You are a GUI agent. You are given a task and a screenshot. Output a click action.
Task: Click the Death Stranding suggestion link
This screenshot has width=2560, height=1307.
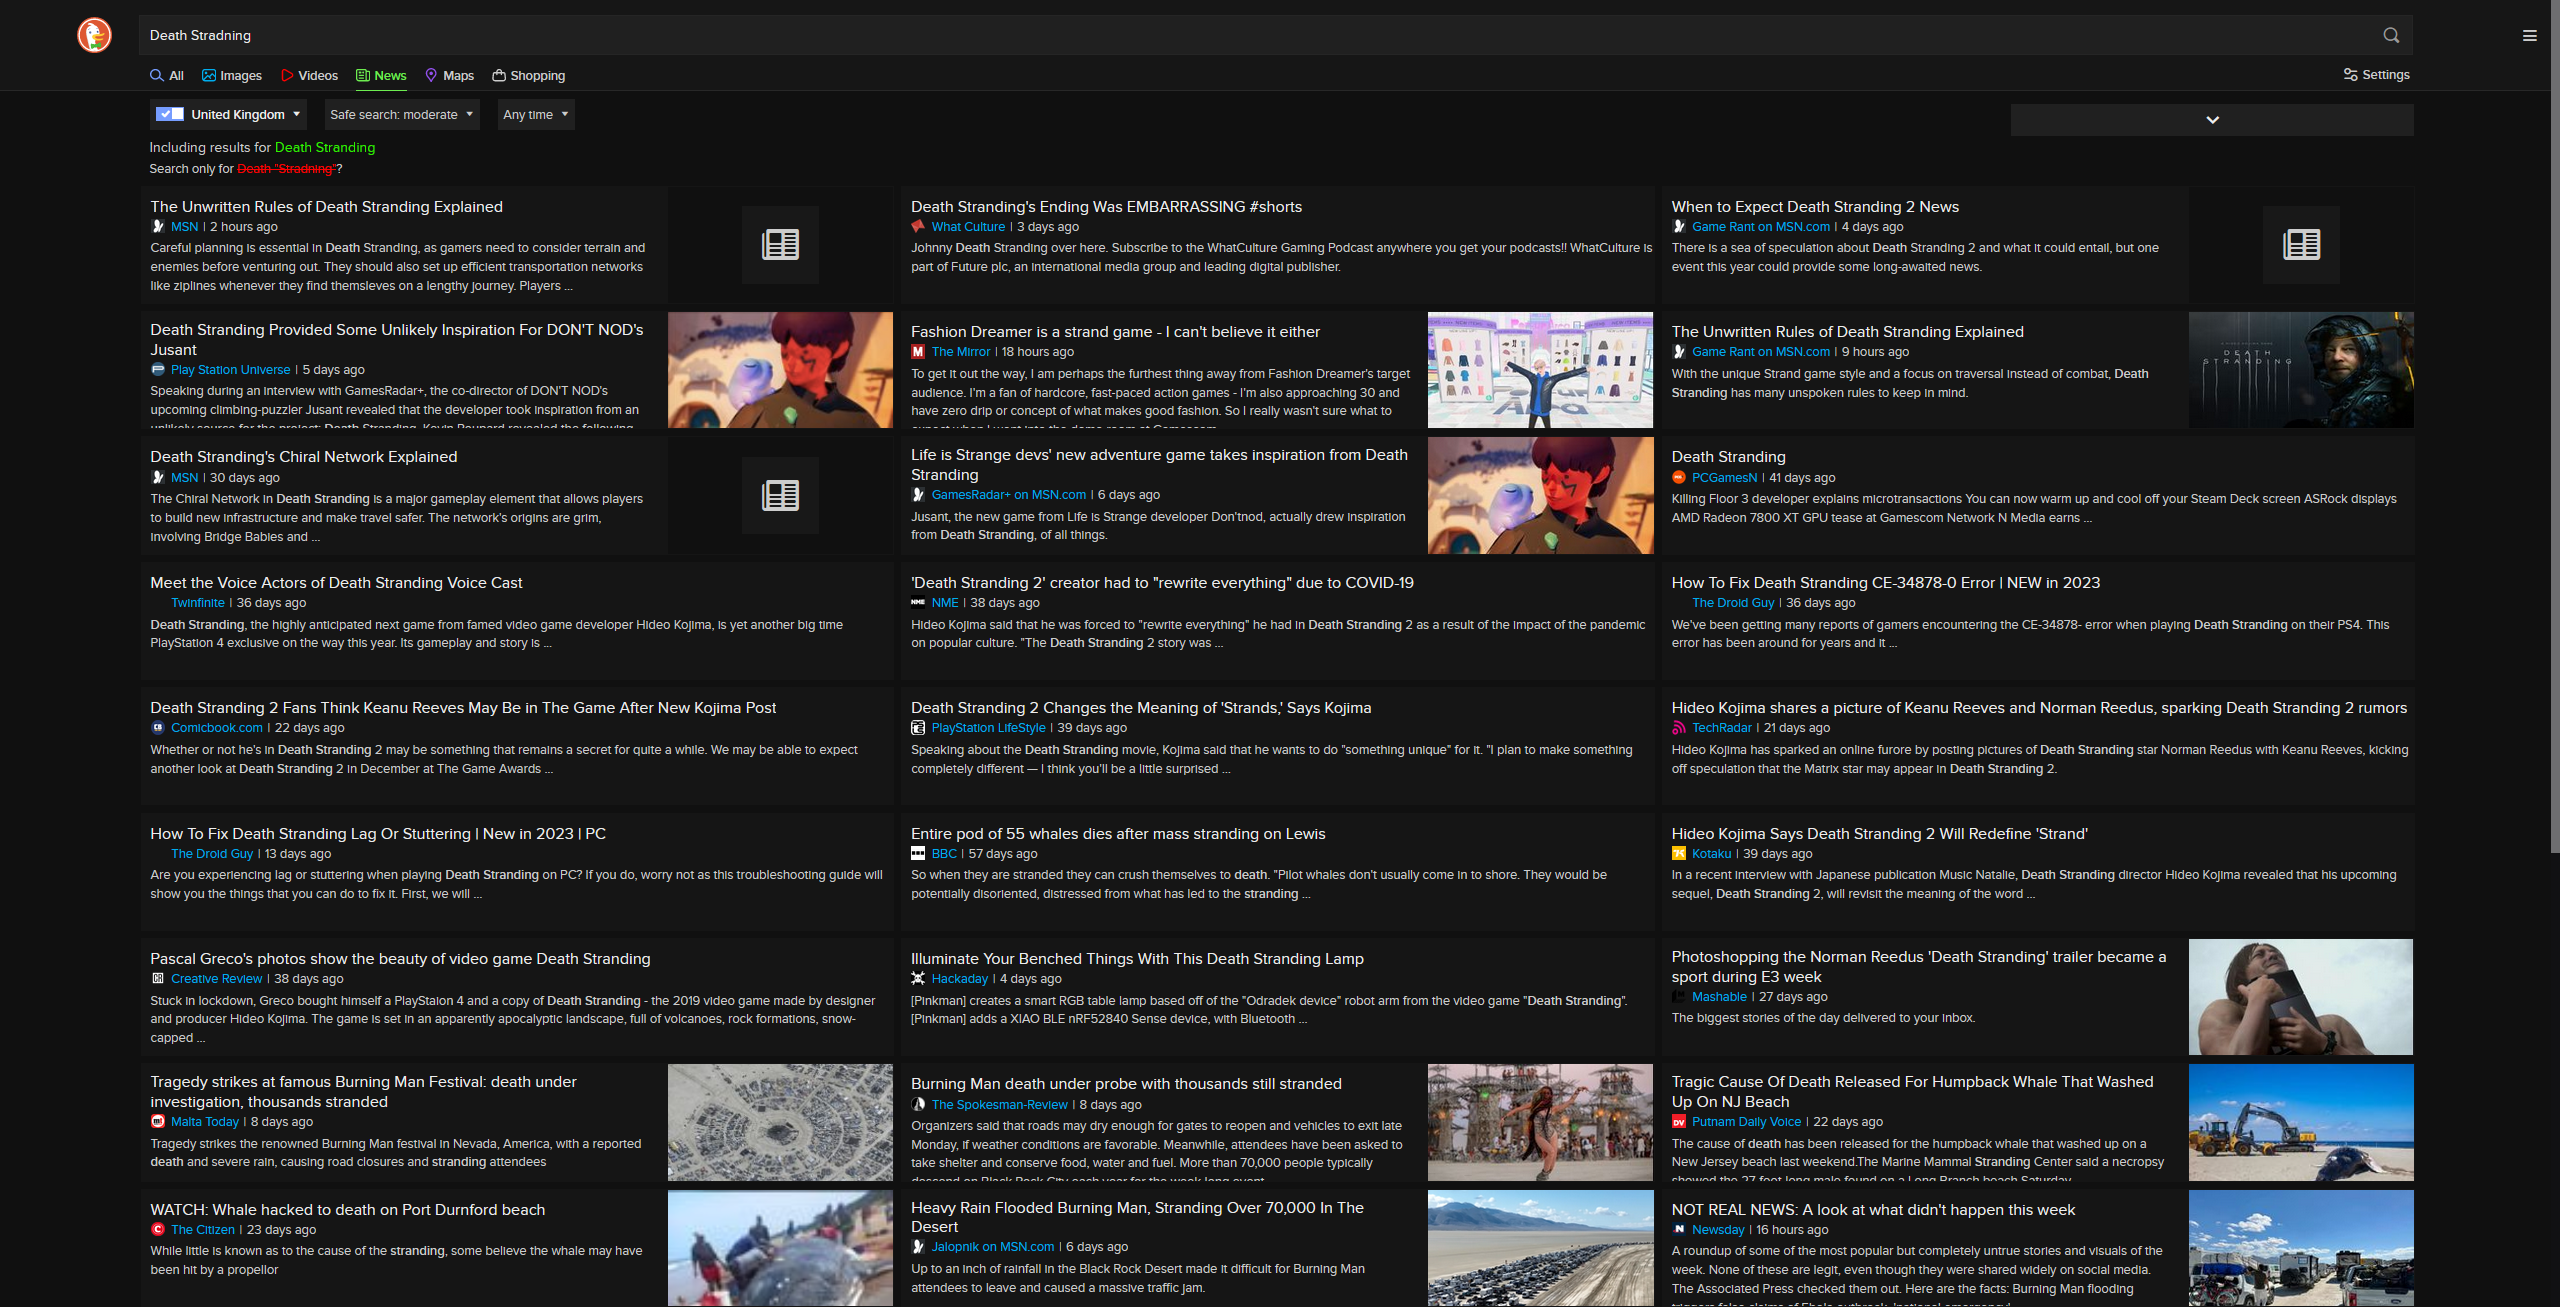323,147
